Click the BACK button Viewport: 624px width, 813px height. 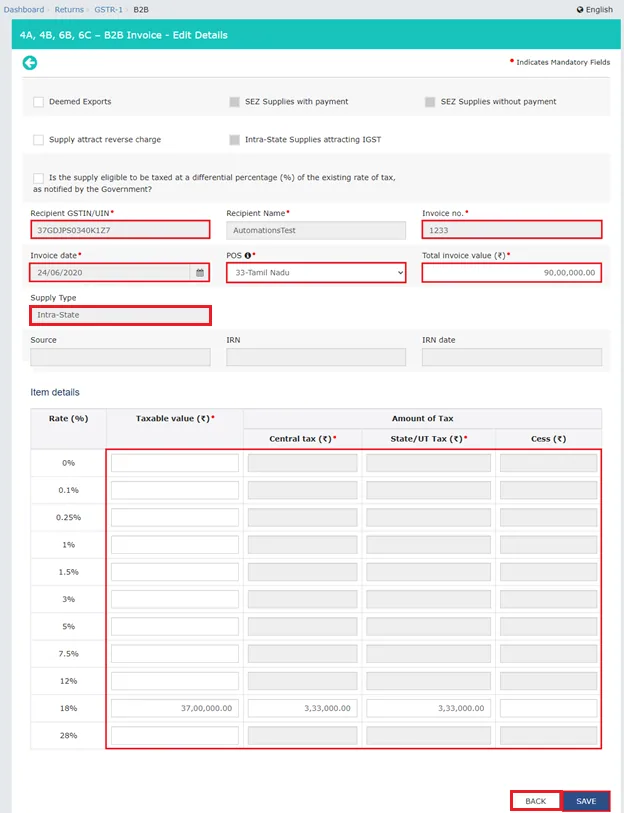535,801
